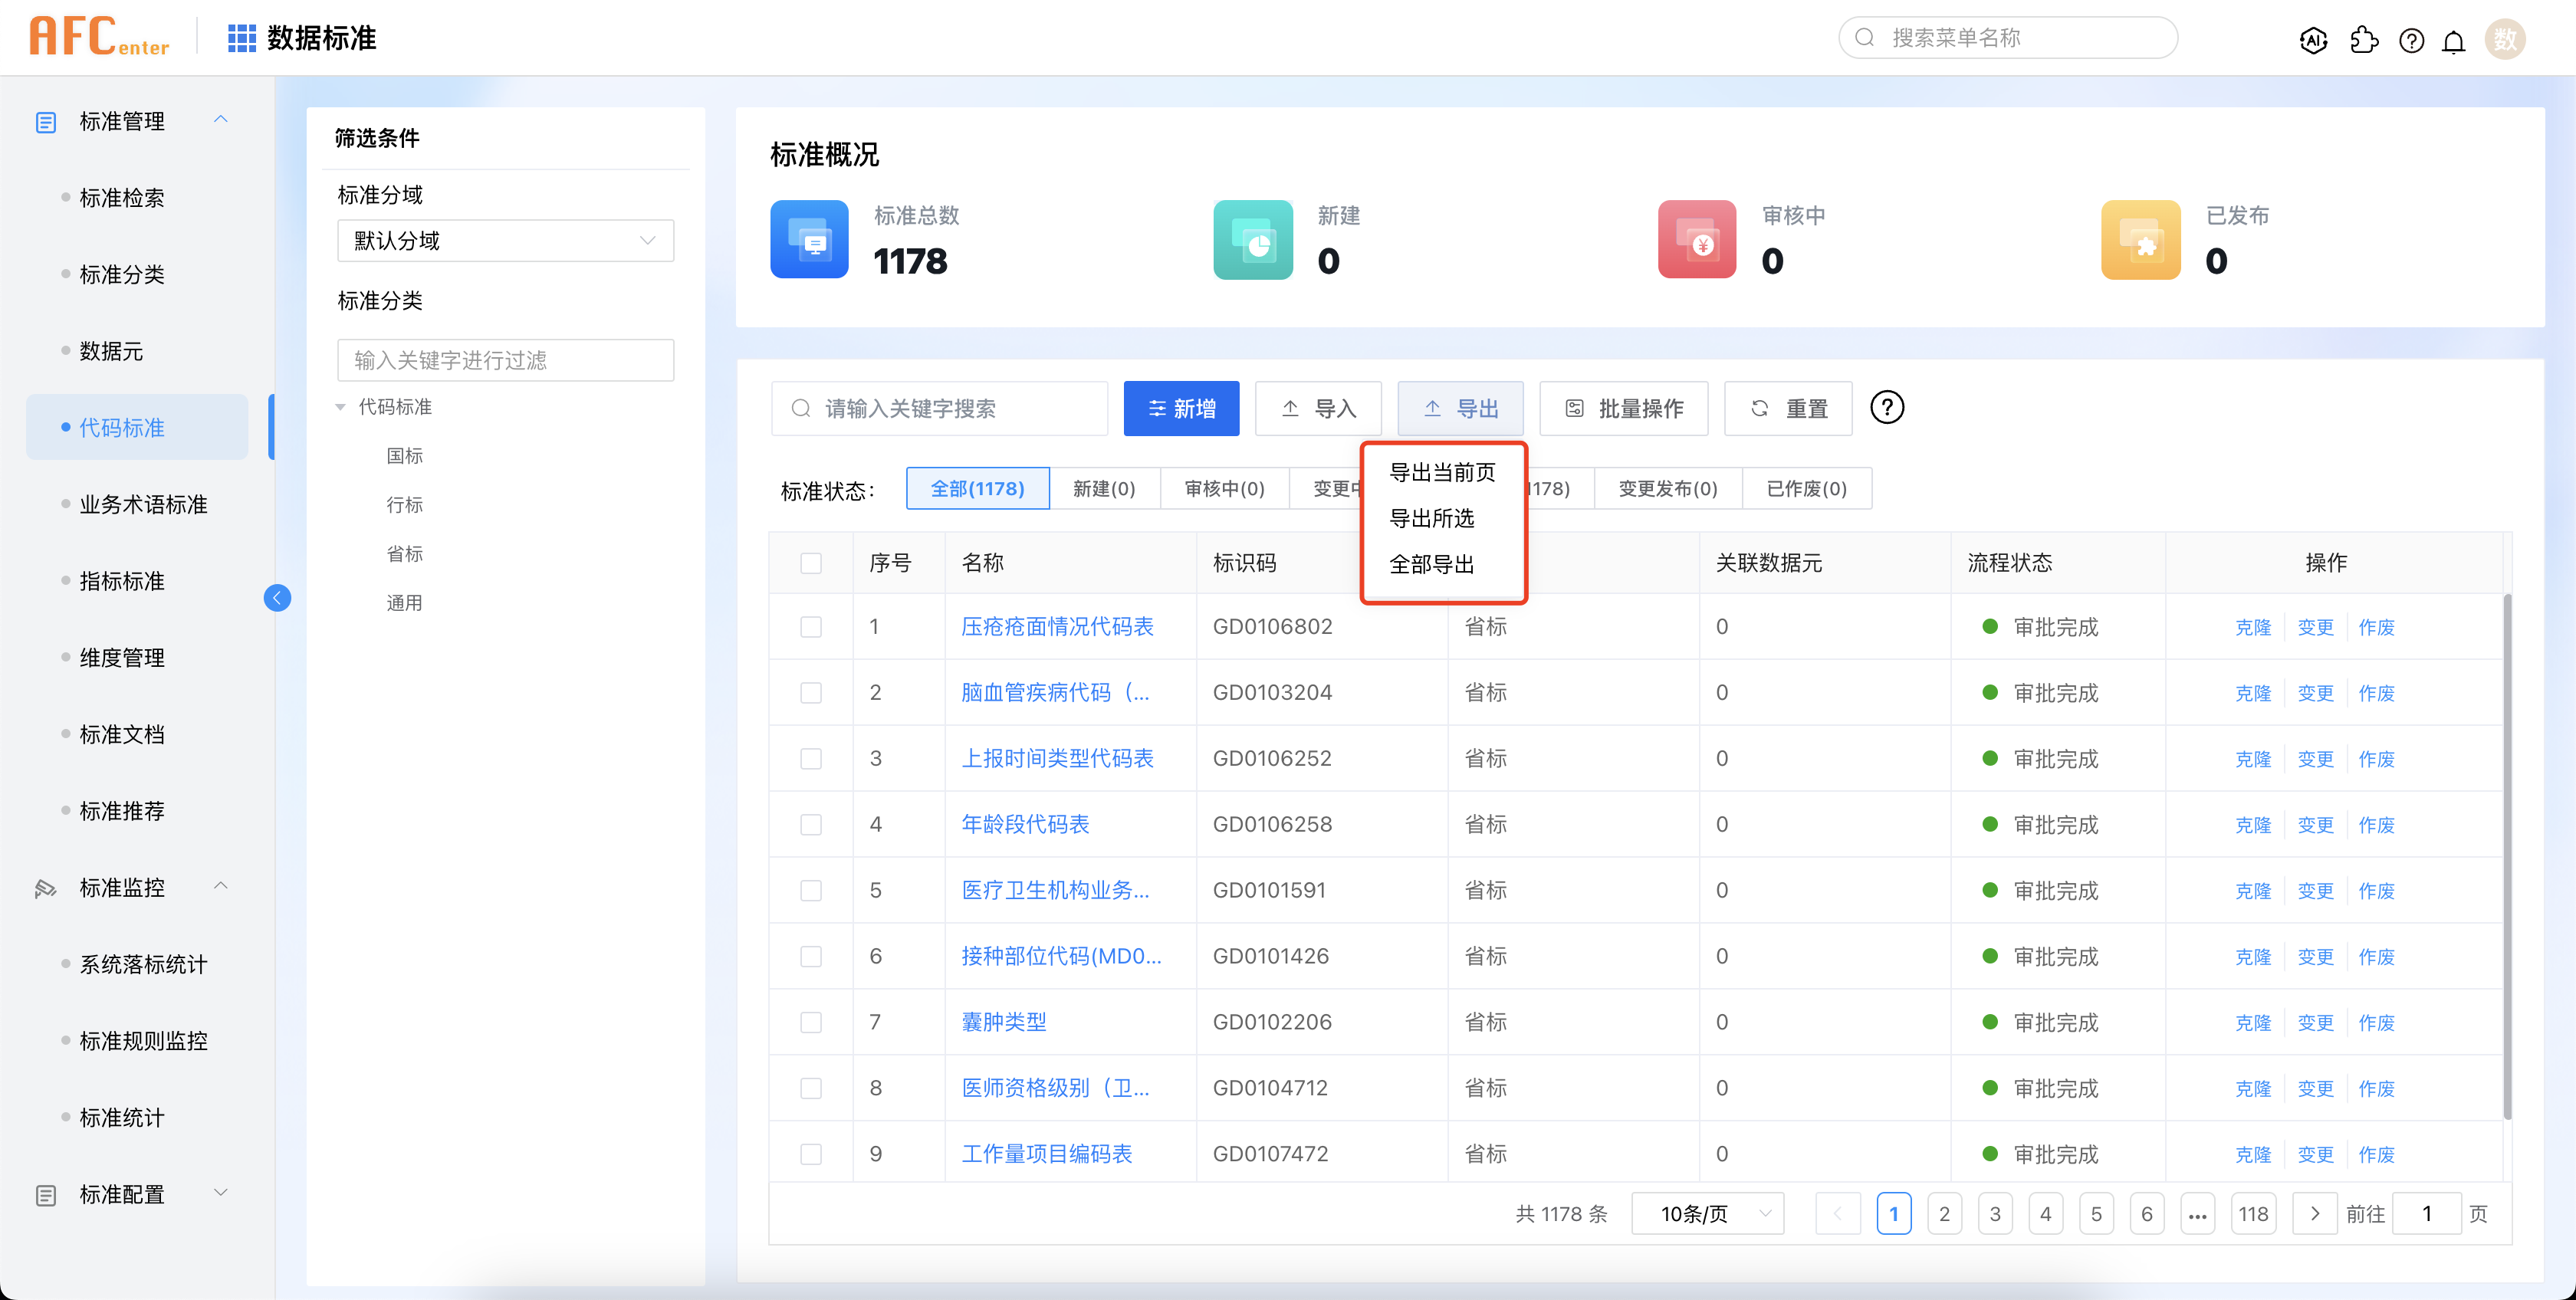Collapse sidebar with blue arrow handle
2576x1300 pixels.
(278, 598)
